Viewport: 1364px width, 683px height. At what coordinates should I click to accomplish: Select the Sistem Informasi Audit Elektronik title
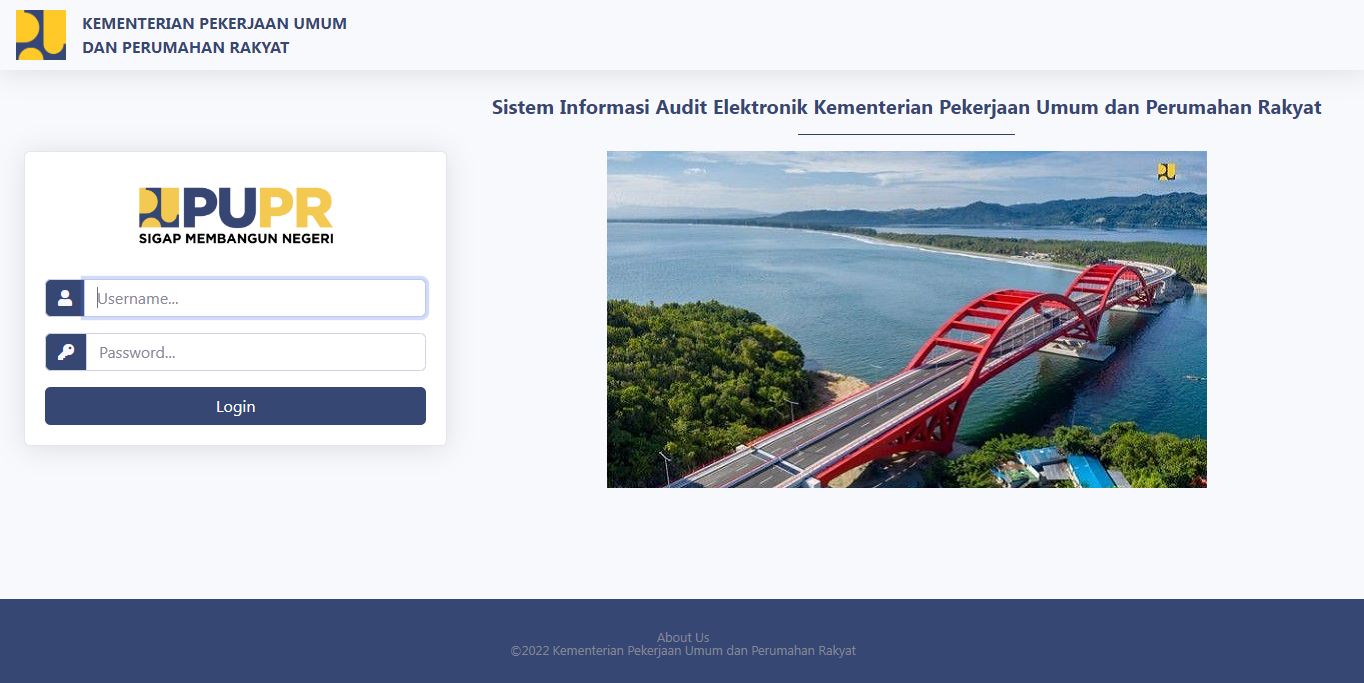[x=905, y=107]
